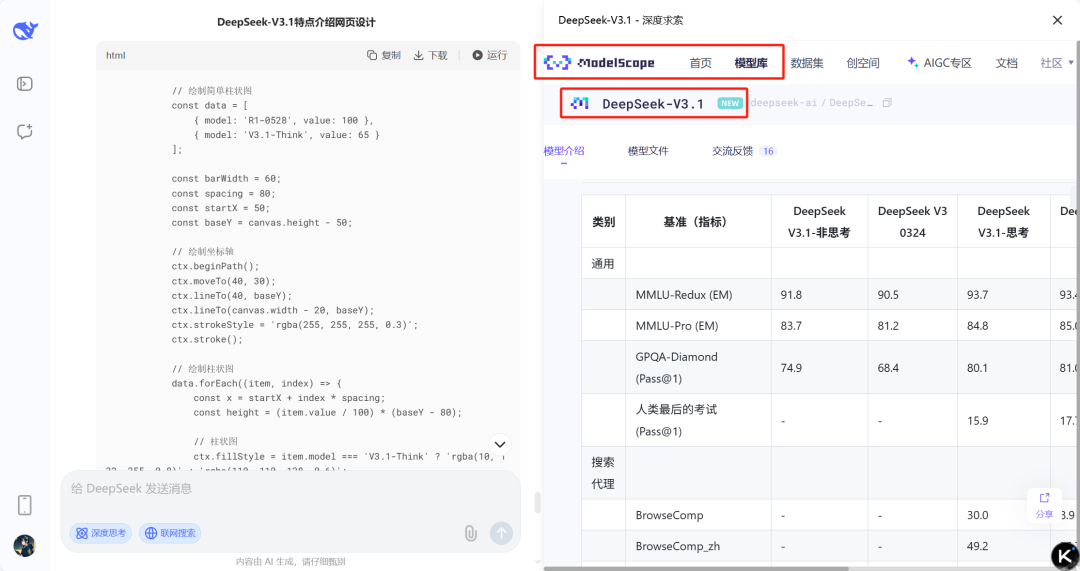This screenshot has width=1080, height=571.
Task: Click the 分享 share button
Action: [x=1044, y=506]
